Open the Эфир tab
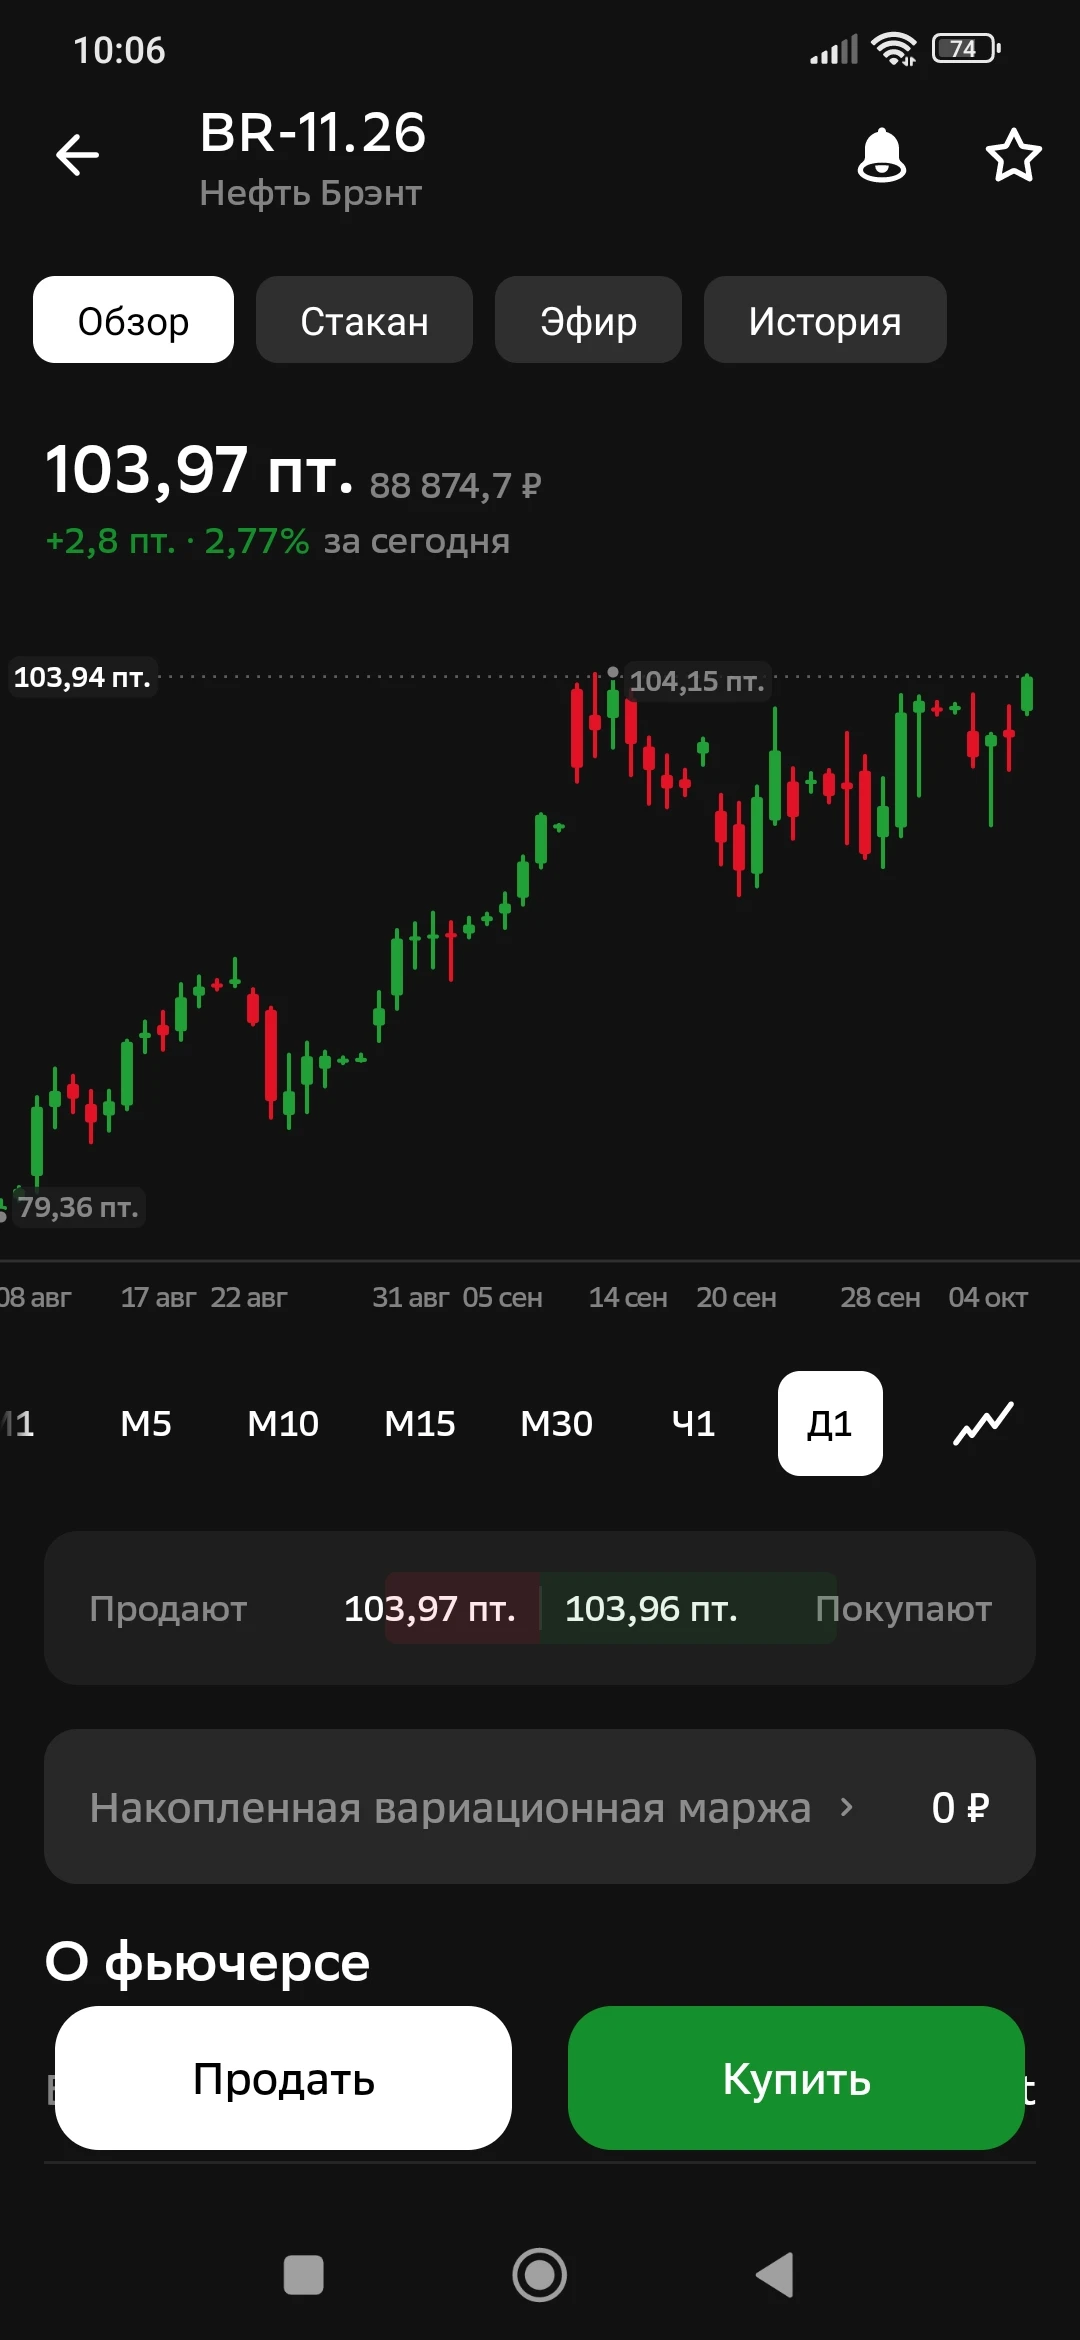 pos(588,320)
